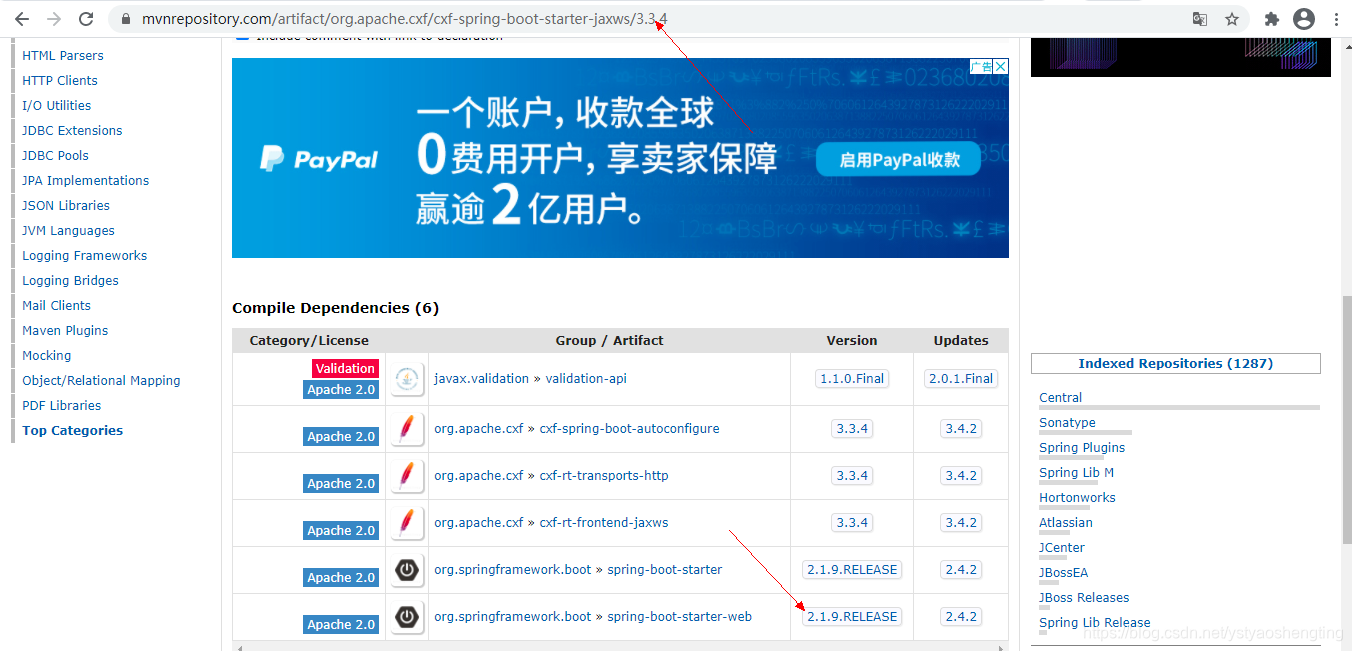Select version 2.1.9.RELEASE of spring-boot-starter-web
This screenshot has height=651, width=1352.
(851, 616)
